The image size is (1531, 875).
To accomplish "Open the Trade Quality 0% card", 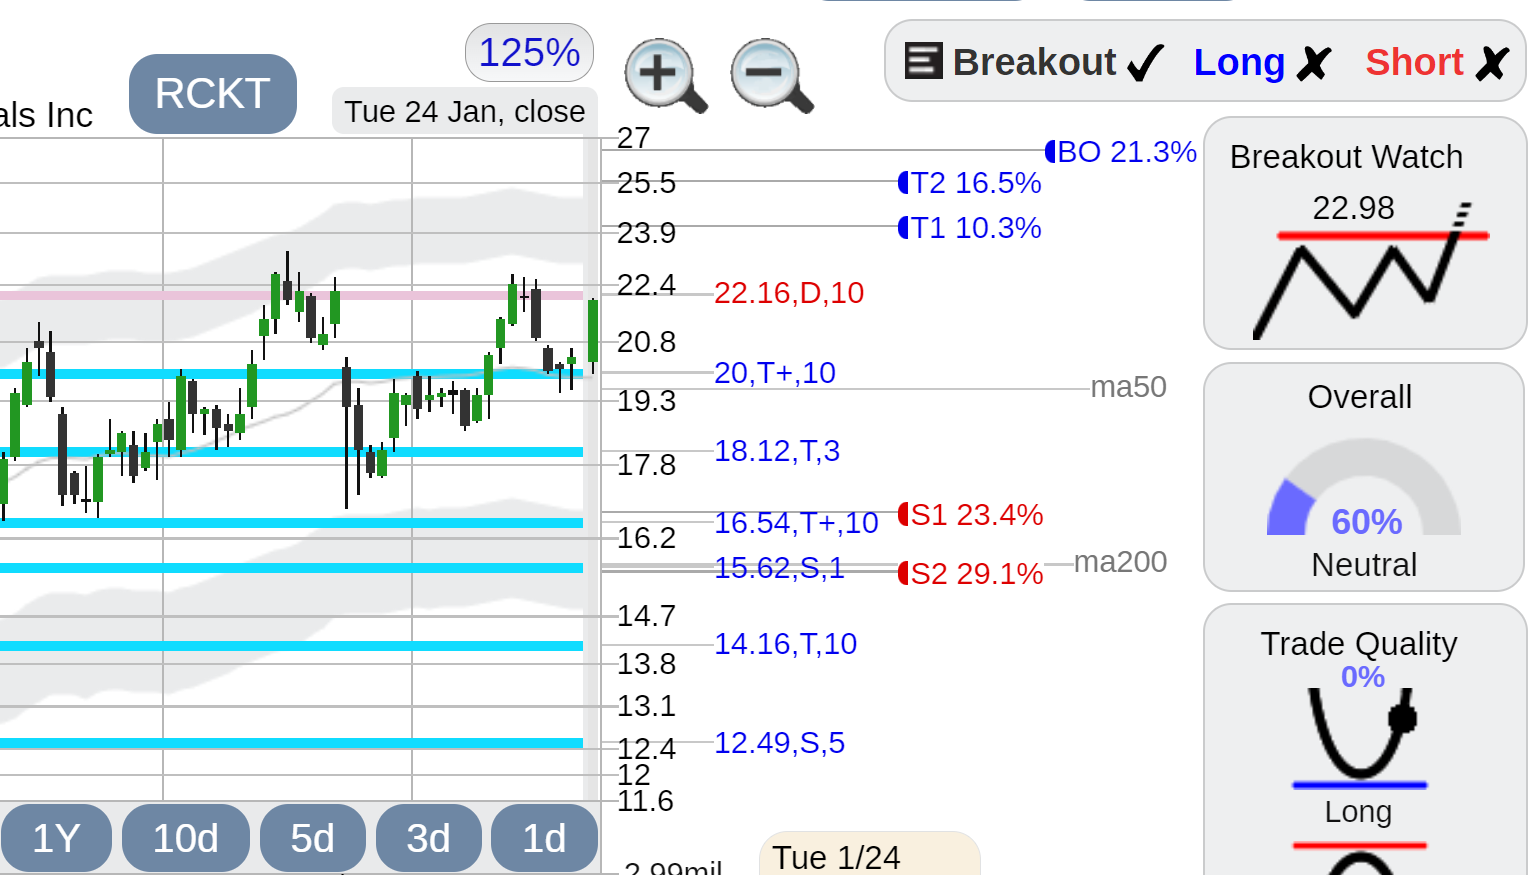I will click(x=1365, y=739).
